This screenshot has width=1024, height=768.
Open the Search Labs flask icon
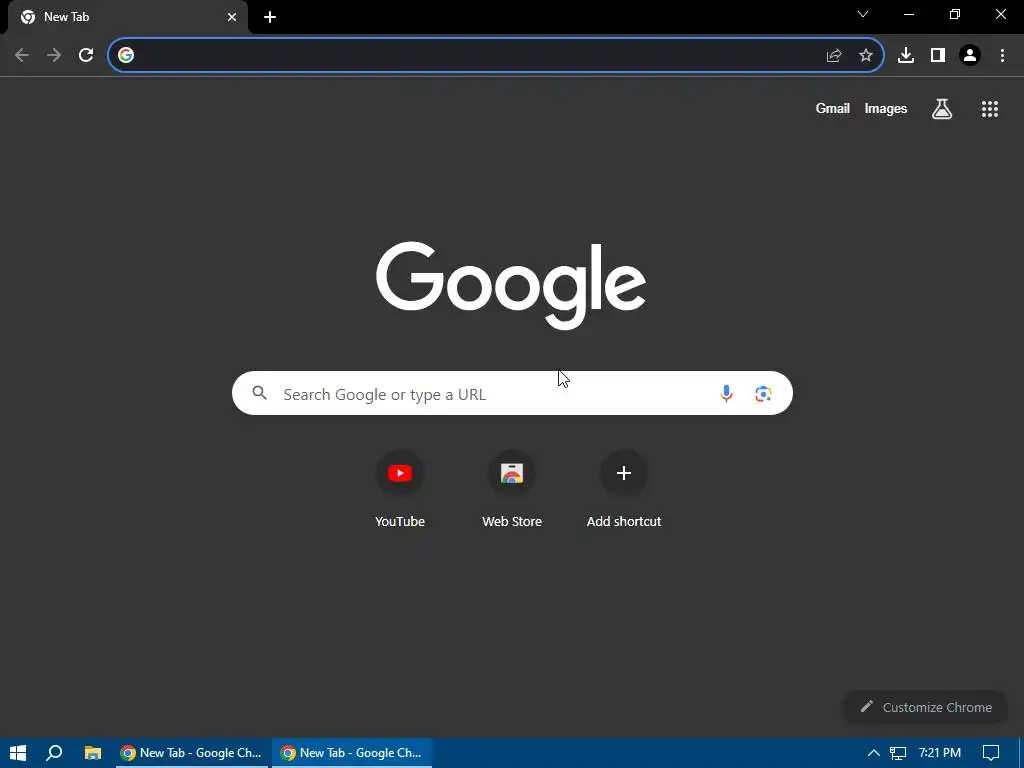pos(942,109)
